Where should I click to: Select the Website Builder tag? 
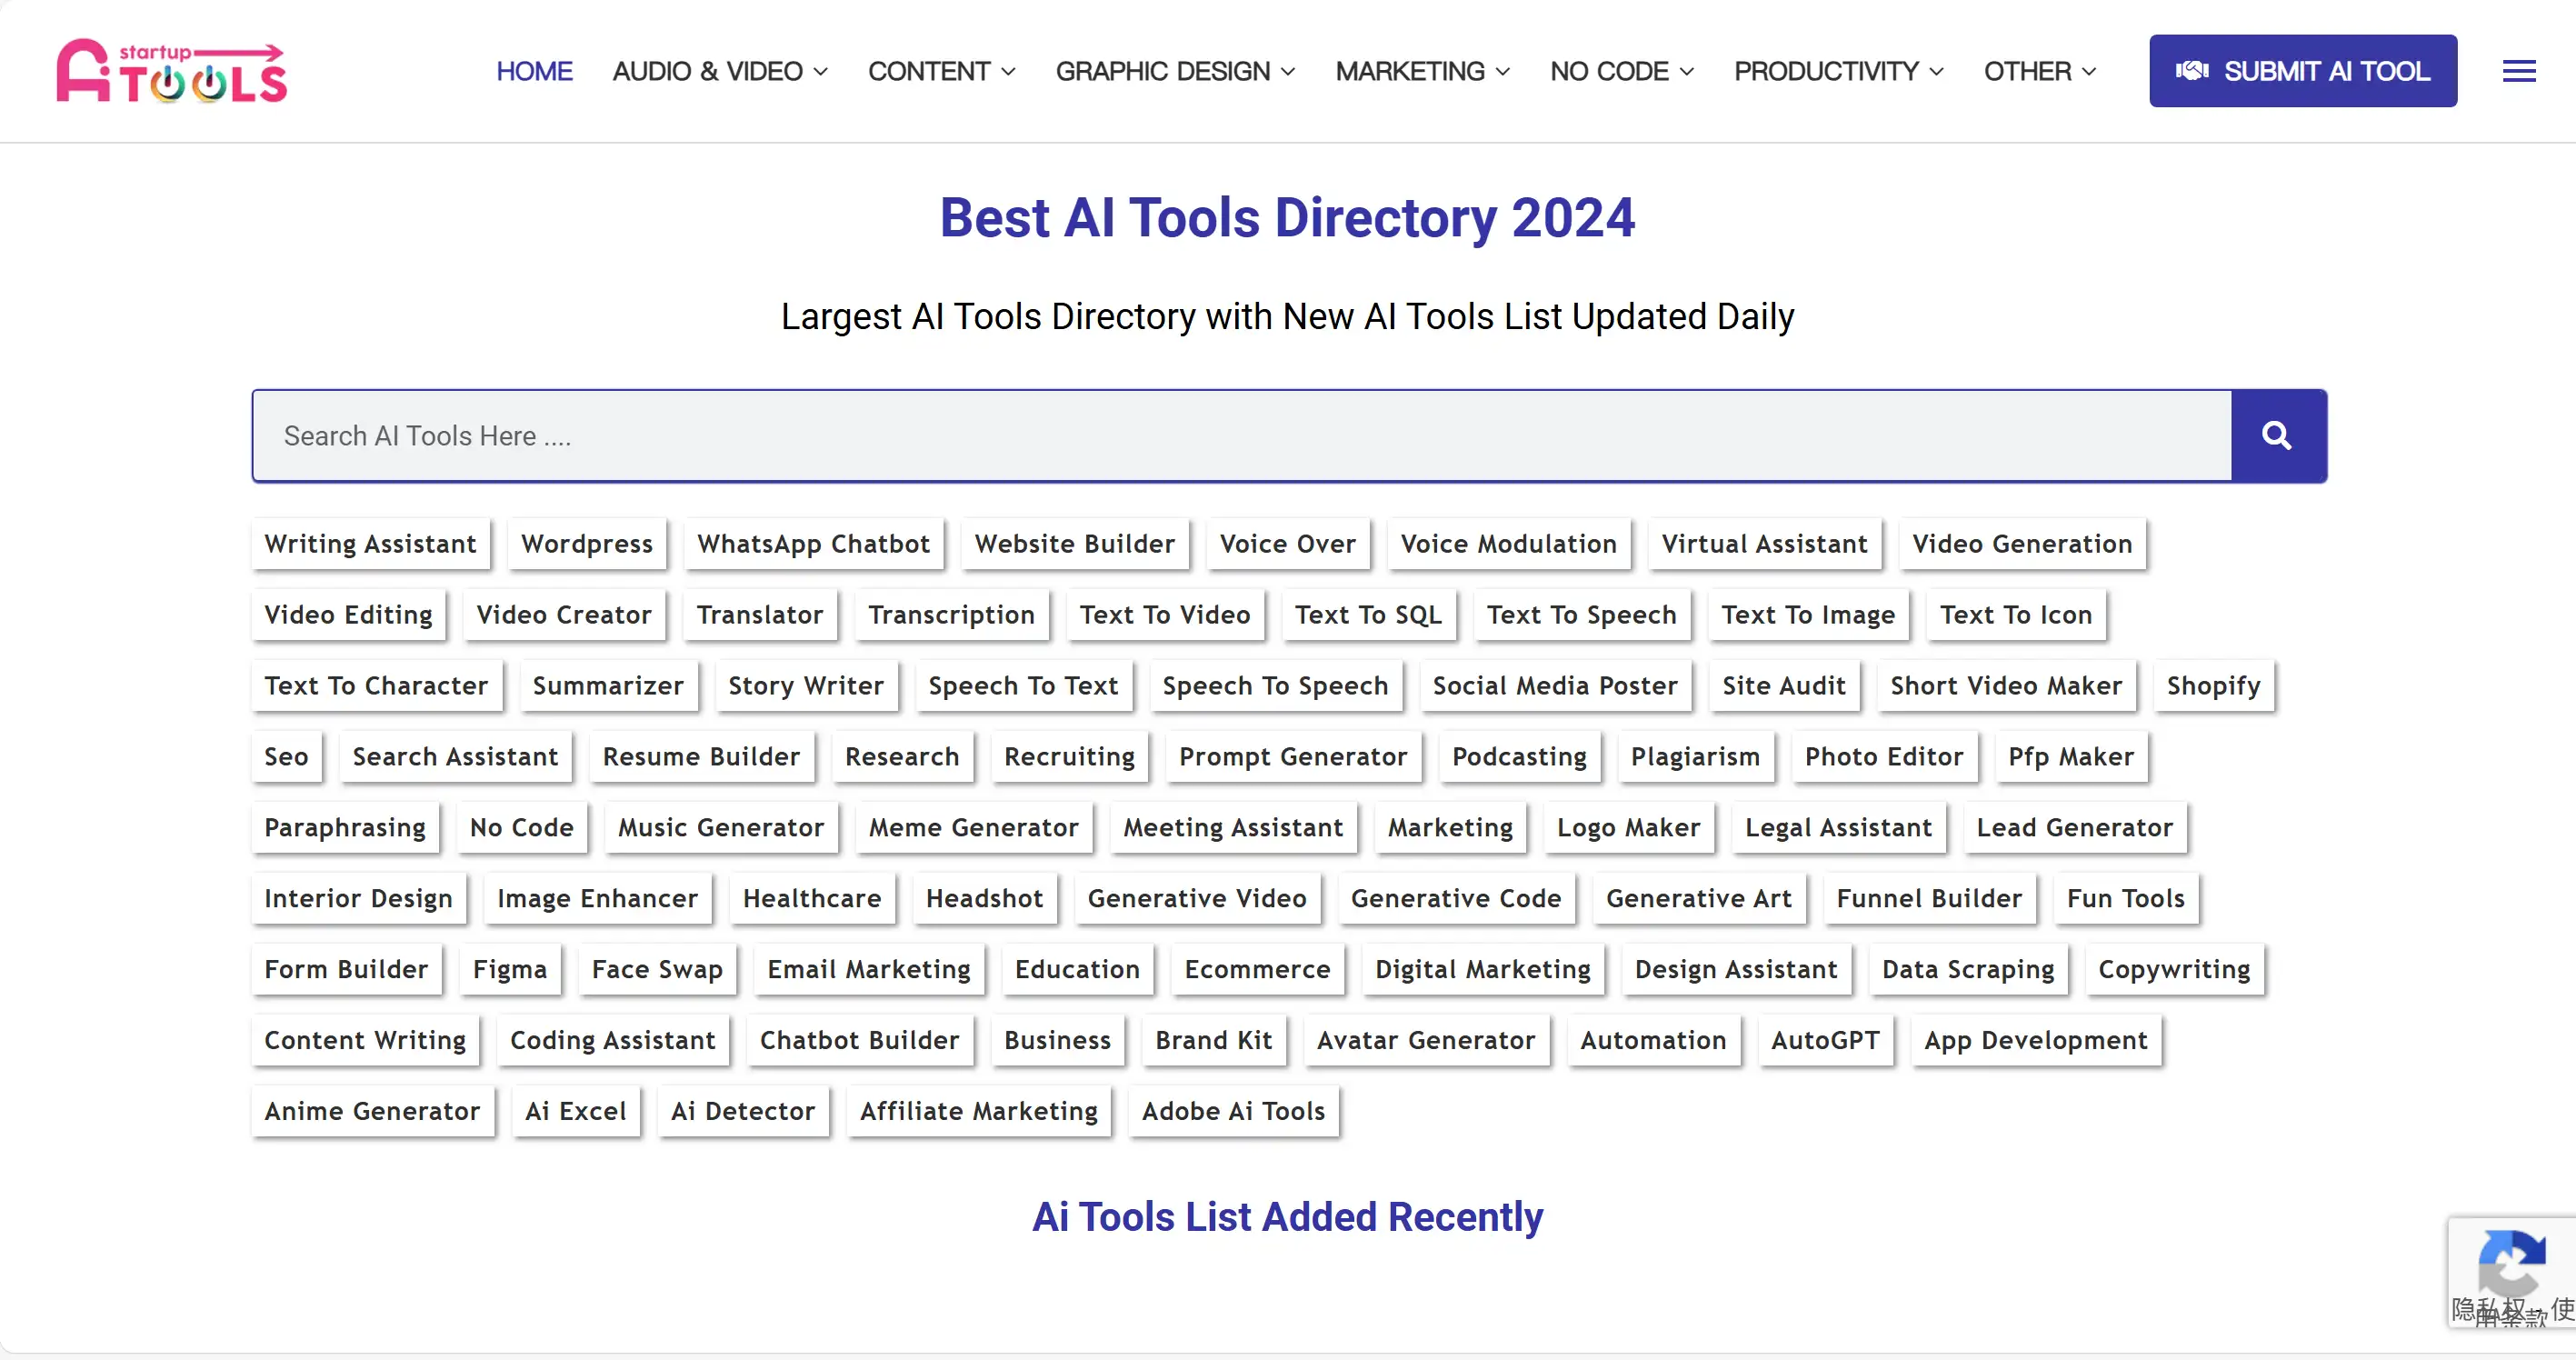(1075, 544)
